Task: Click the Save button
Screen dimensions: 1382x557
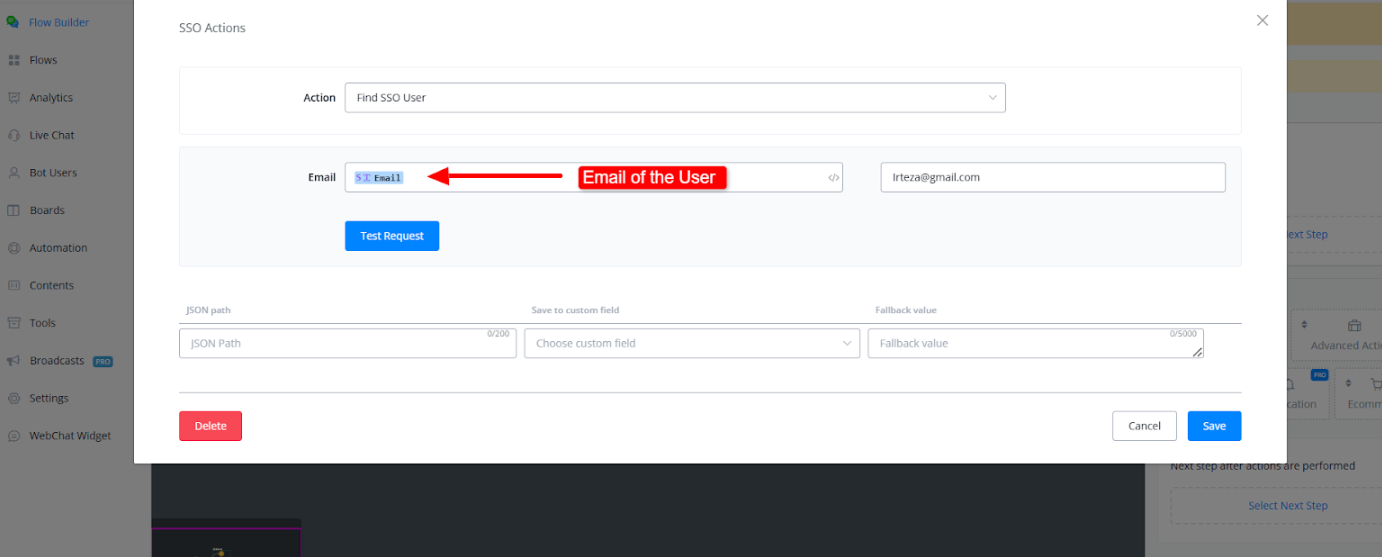Action: (x=1214, y=426)
